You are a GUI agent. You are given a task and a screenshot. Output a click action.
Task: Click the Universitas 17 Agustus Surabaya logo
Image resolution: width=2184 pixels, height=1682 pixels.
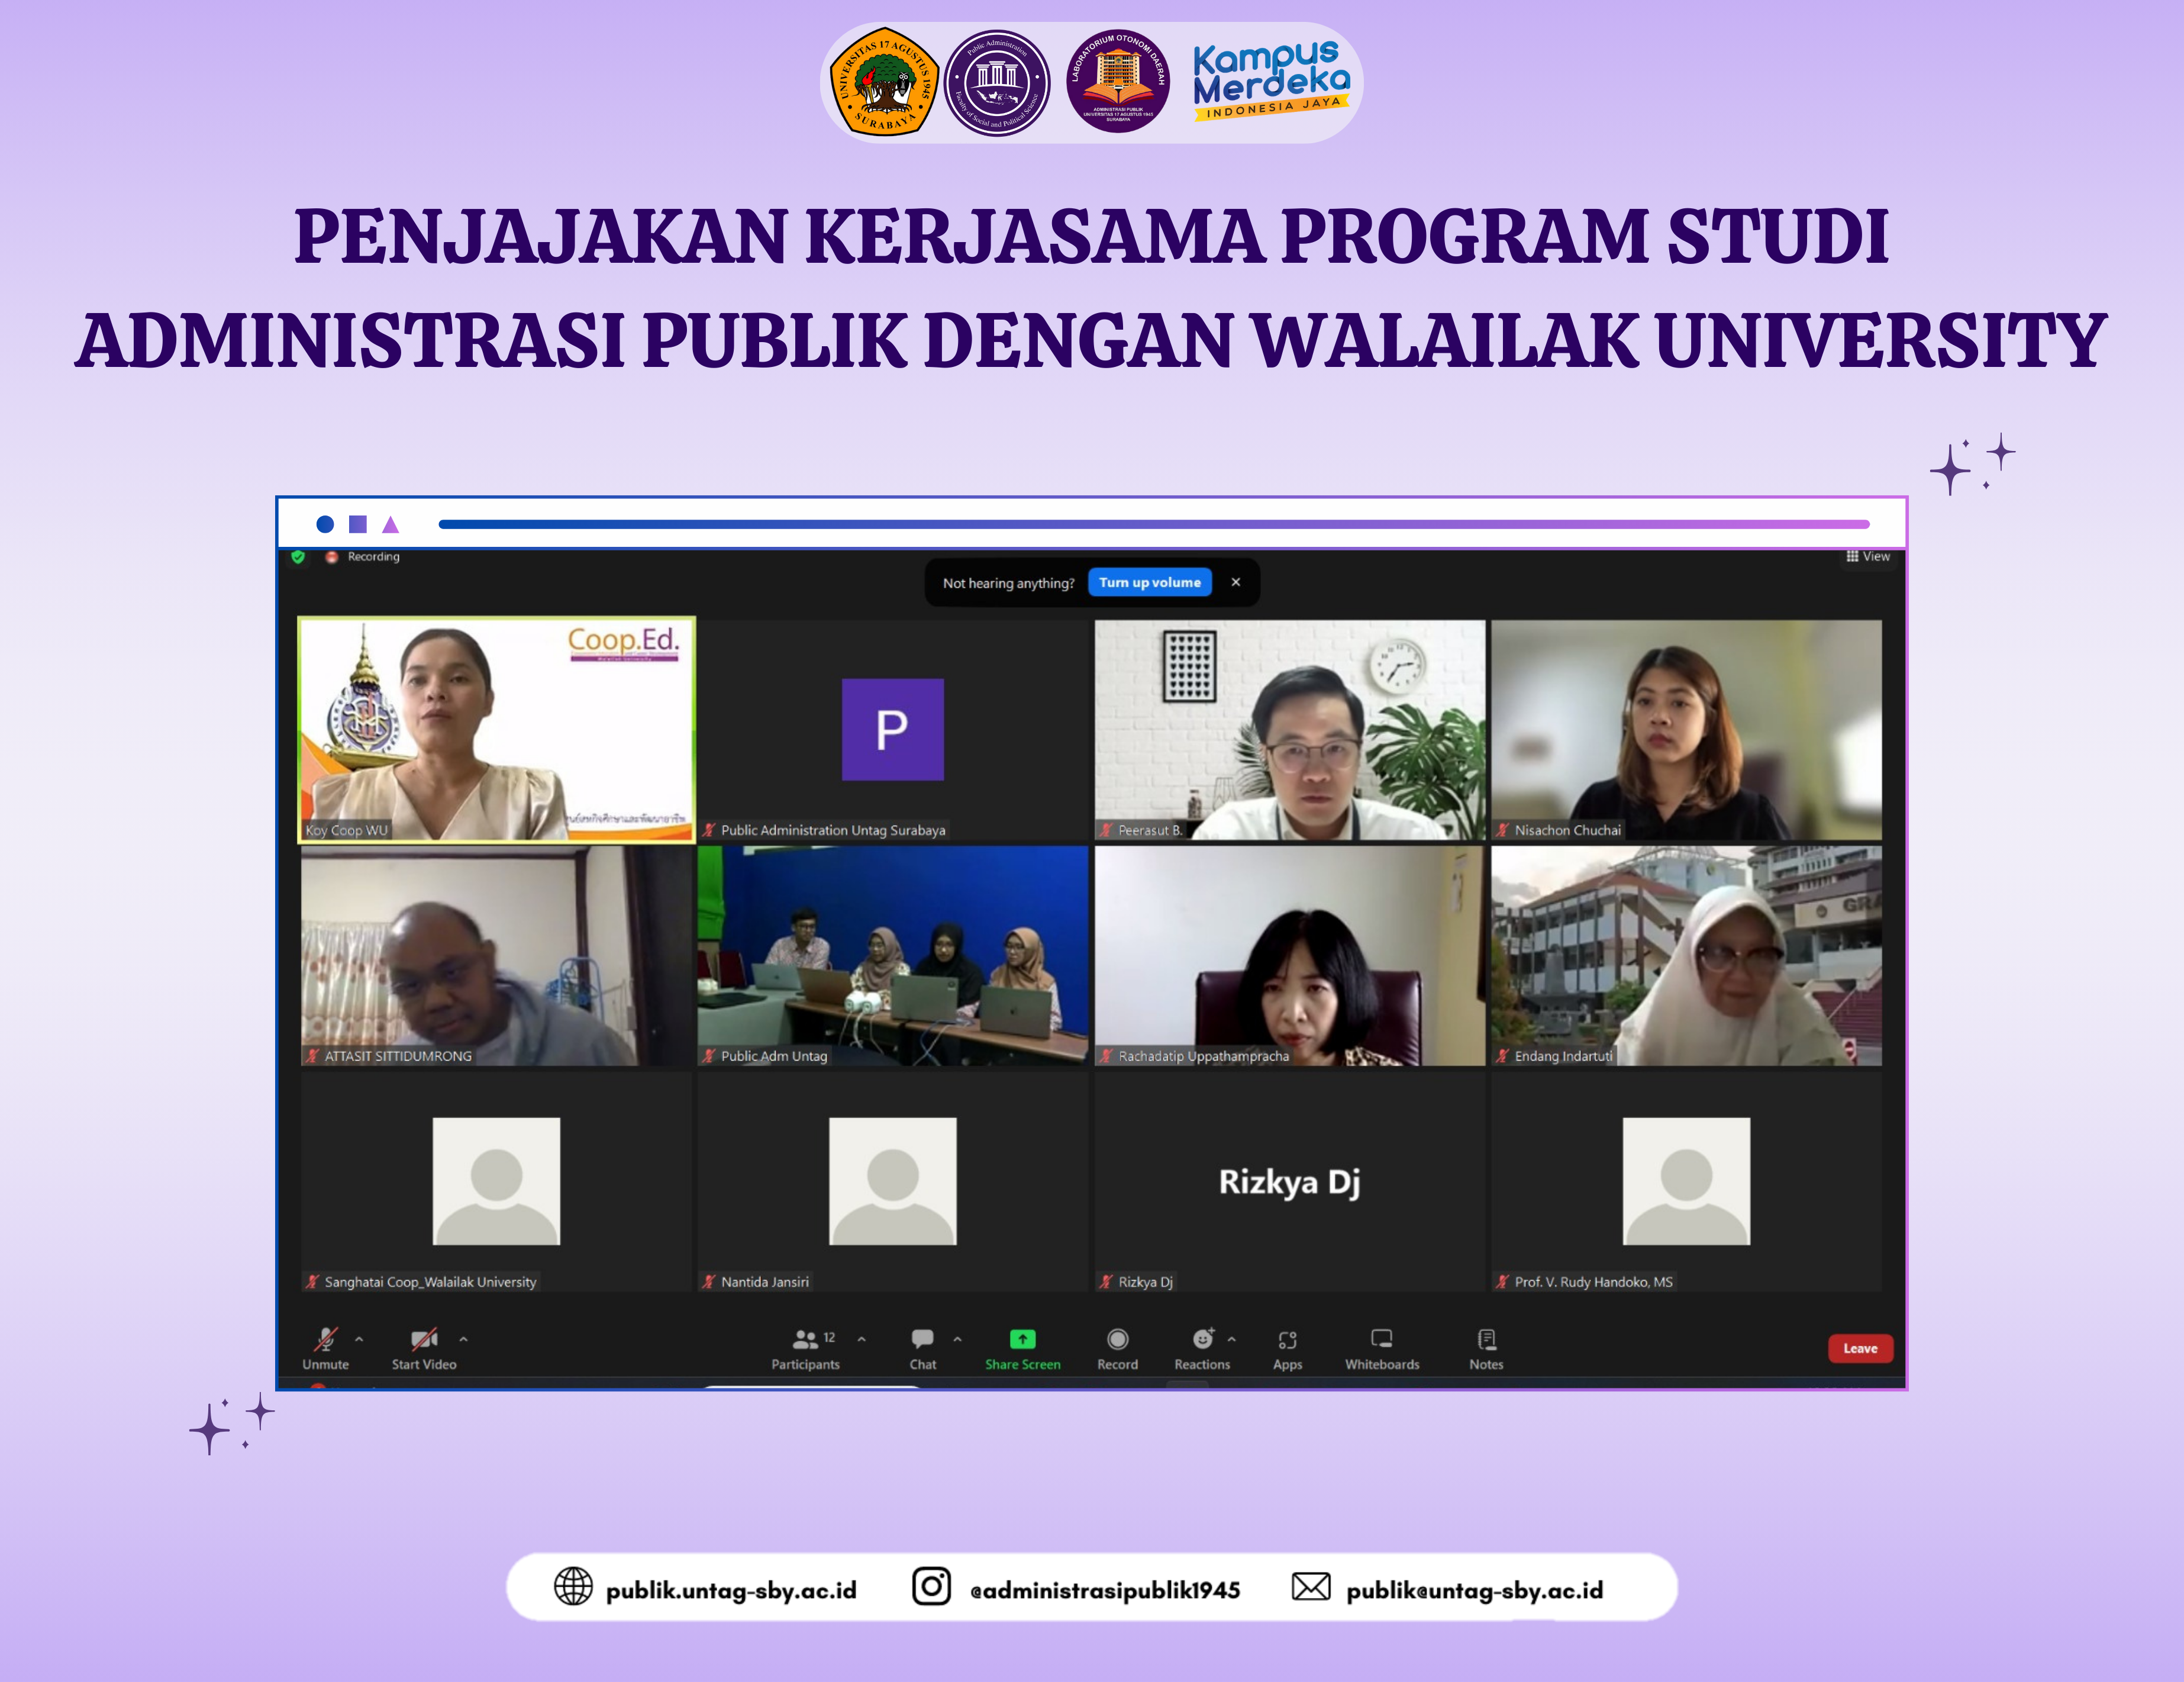[884, 82]
